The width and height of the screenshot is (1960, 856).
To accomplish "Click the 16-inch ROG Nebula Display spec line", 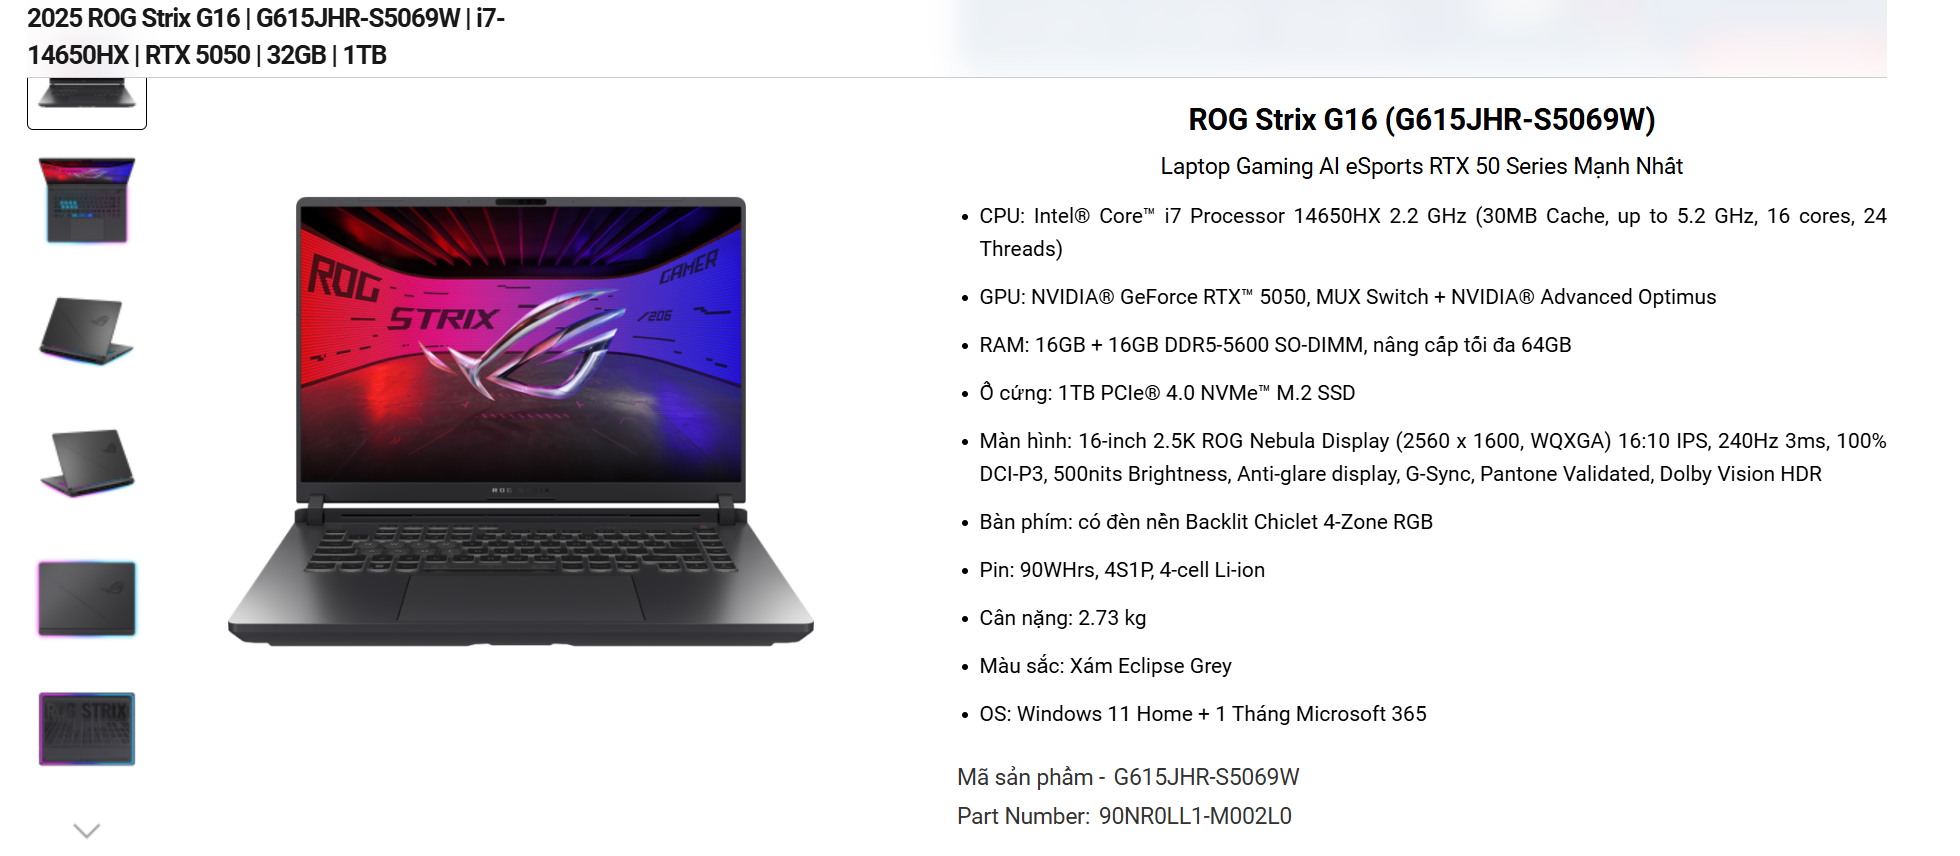I will 1432,457.
